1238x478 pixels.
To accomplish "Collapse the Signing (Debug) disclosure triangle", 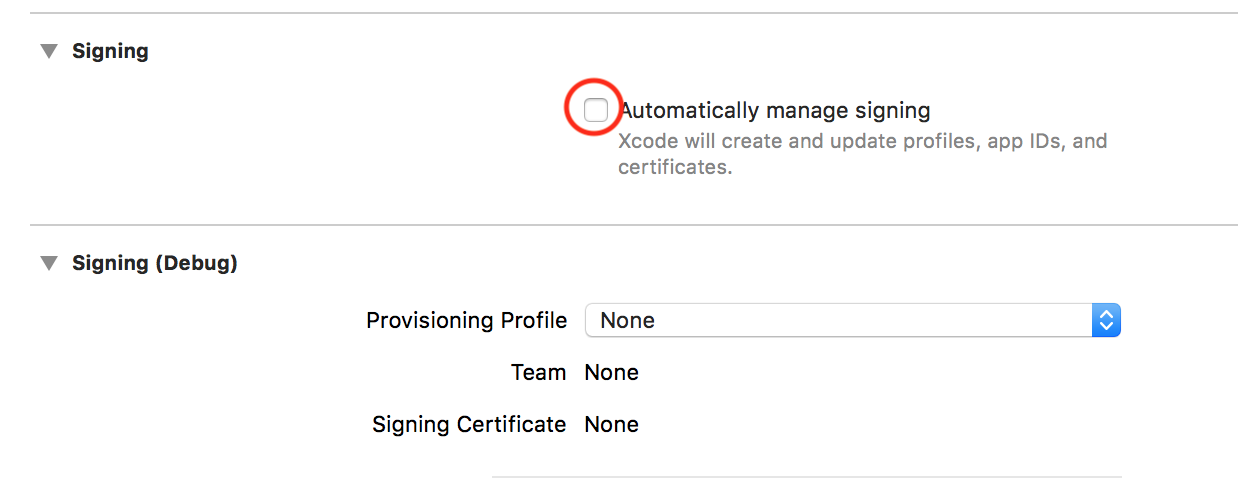I will point(49,264).
